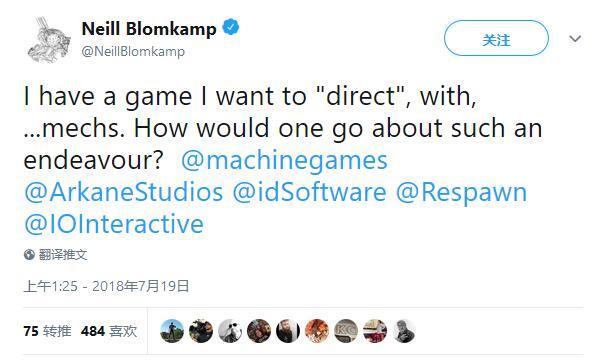Open the @machinegames mention link
The height and width of the screenshot is (363, 608).
click(284, 160)
